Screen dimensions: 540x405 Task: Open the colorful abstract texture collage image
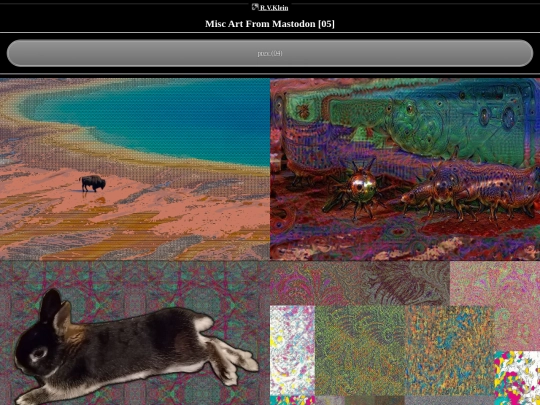point(405,333)
